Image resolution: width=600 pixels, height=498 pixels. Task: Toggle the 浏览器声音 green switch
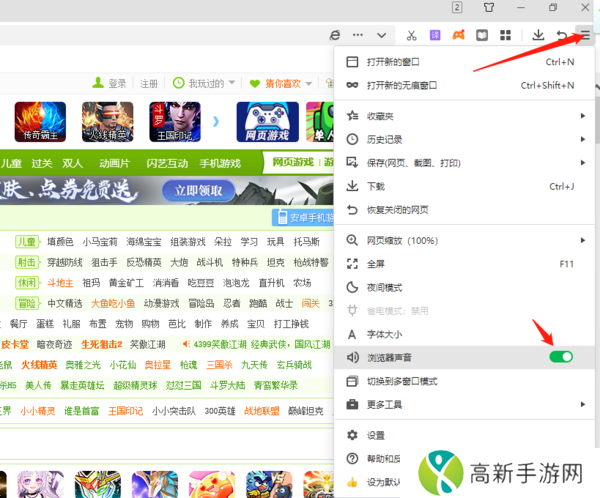point(561,357)
